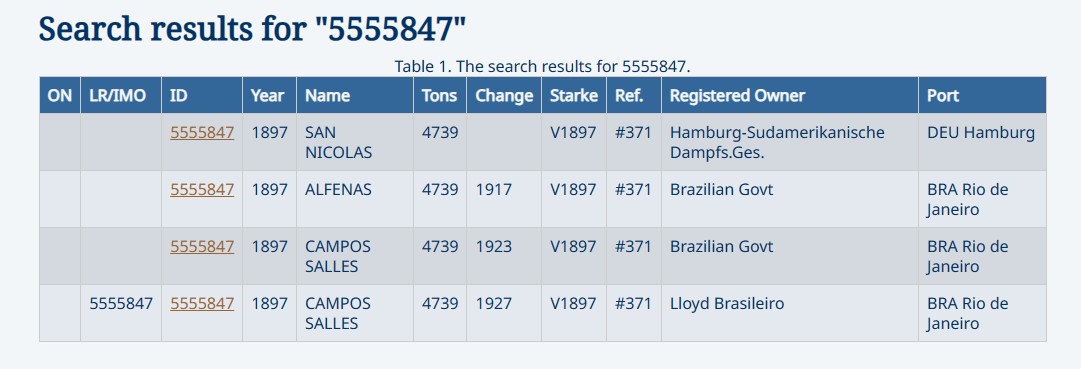Select the Change column header
The height and width of the screenshot is (369, 1081).
[x=504, y=95]
